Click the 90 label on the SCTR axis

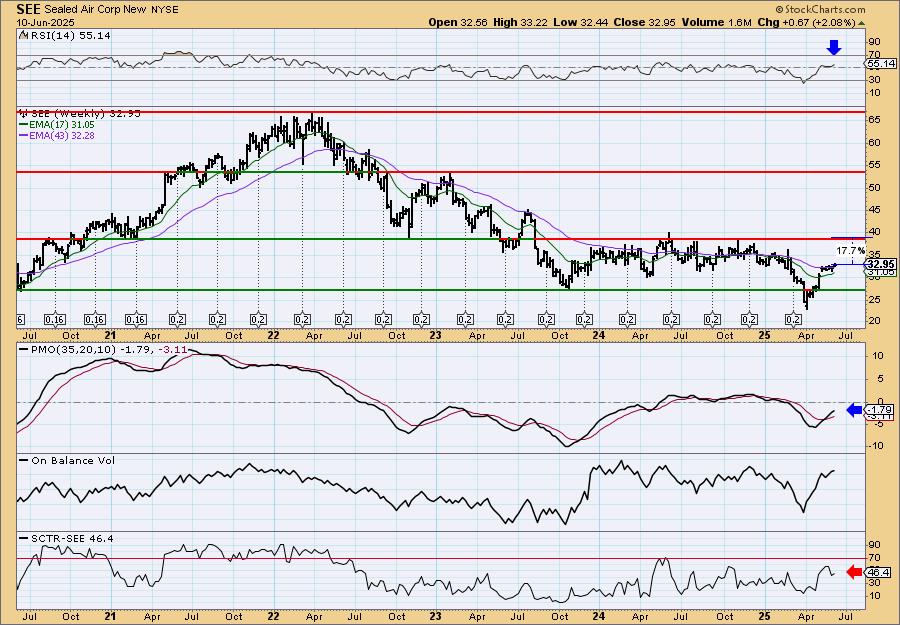(x=874, y=545)
